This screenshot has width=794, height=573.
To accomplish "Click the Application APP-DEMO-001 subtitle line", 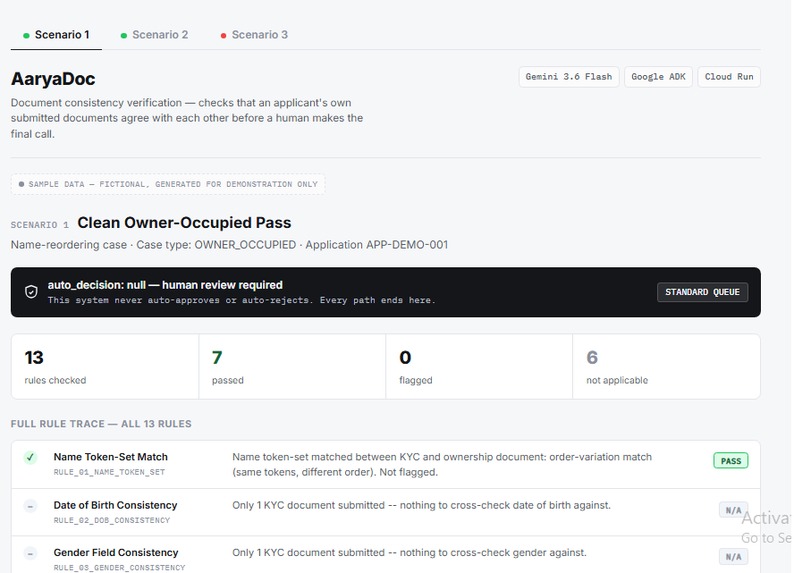I will [229, 245].
